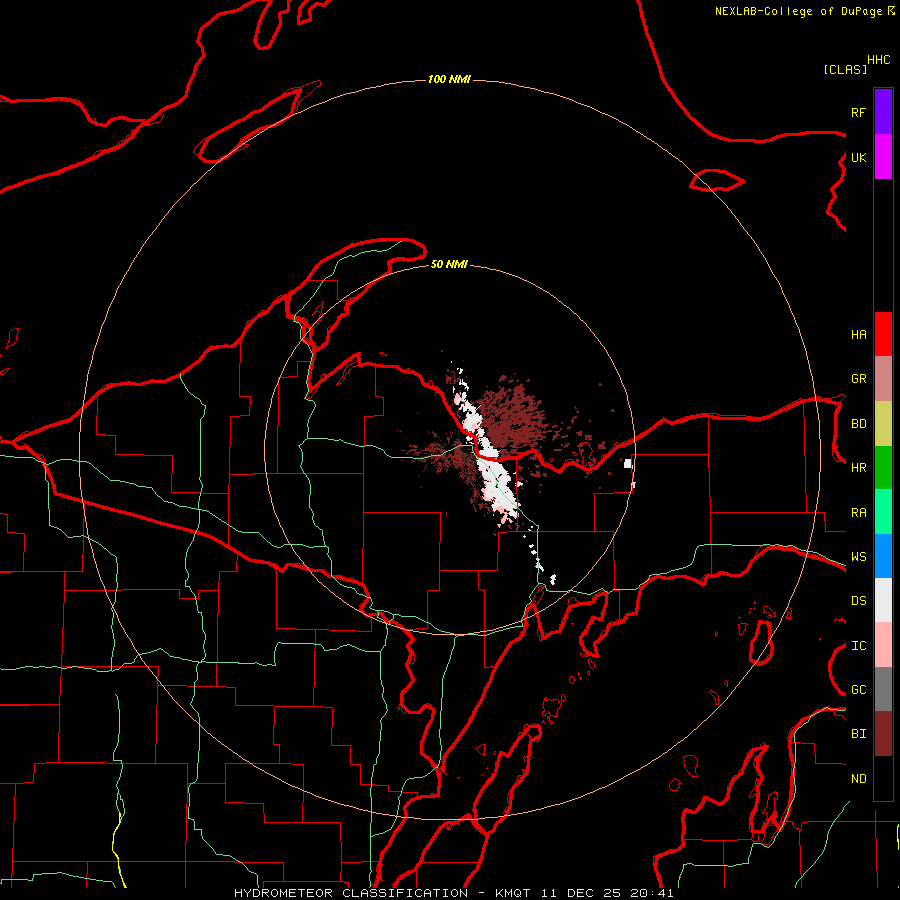
Task: Click the "GC" legend label
Action: coord(858,689)
